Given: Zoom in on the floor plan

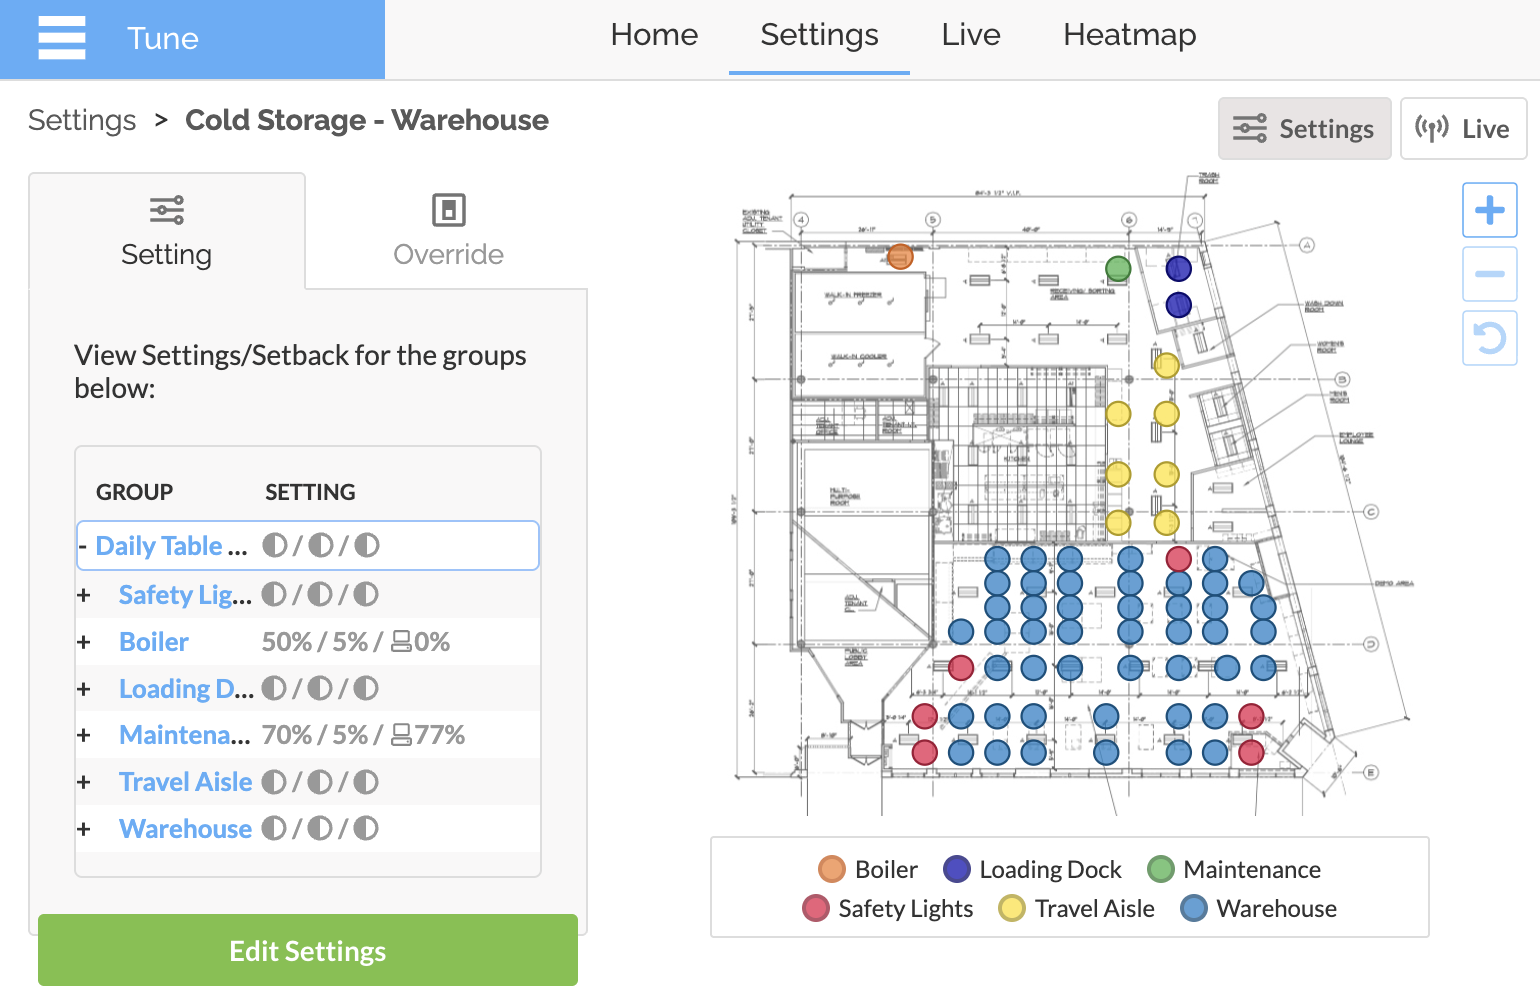Looking at the screenshot, I should click(1489, 210).
